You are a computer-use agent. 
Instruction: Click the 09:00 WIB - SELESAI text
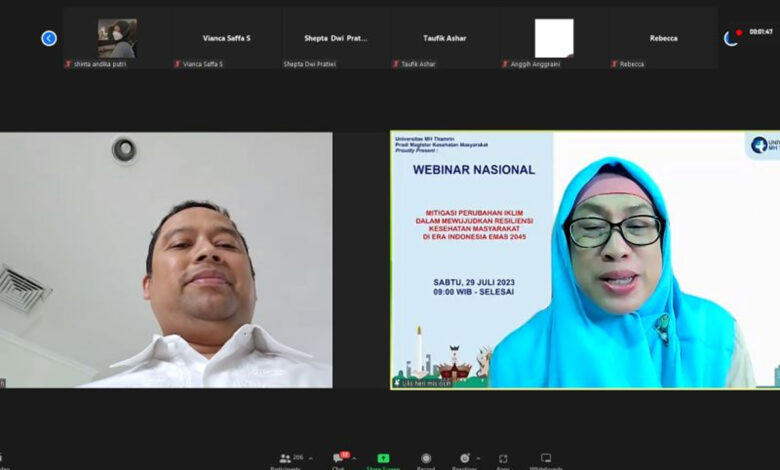(x=474, y=292)
